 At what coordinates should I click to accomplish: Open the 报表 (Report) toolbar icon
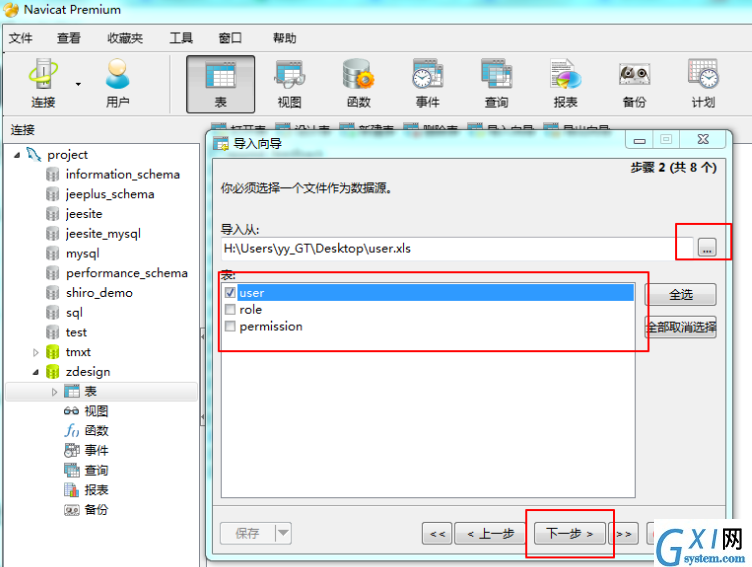point(565,83)
